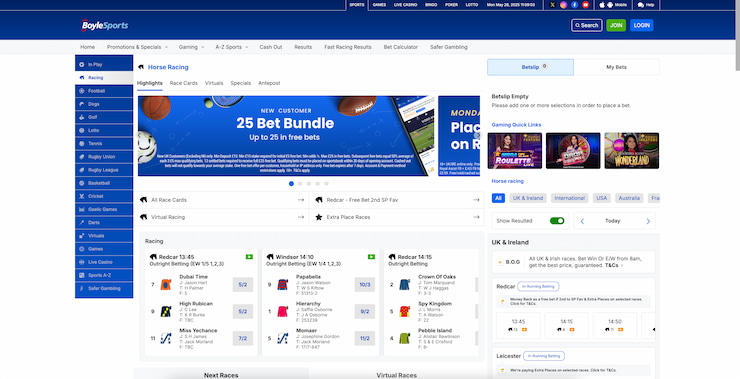The image size is (740, 379).
Task: Select Golf in the sports sidebar
Action: pyautogui.click(x=104, y=117)
